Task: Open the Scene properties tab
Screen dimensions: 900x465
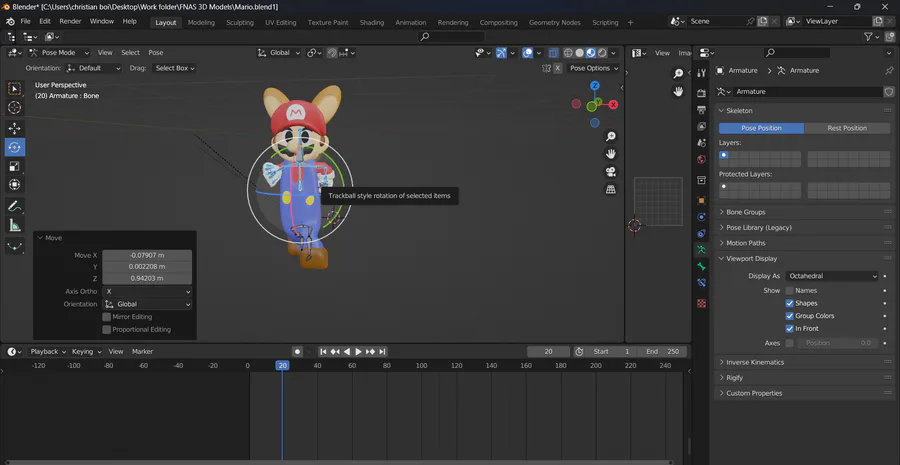Action: tap(701, 143)
